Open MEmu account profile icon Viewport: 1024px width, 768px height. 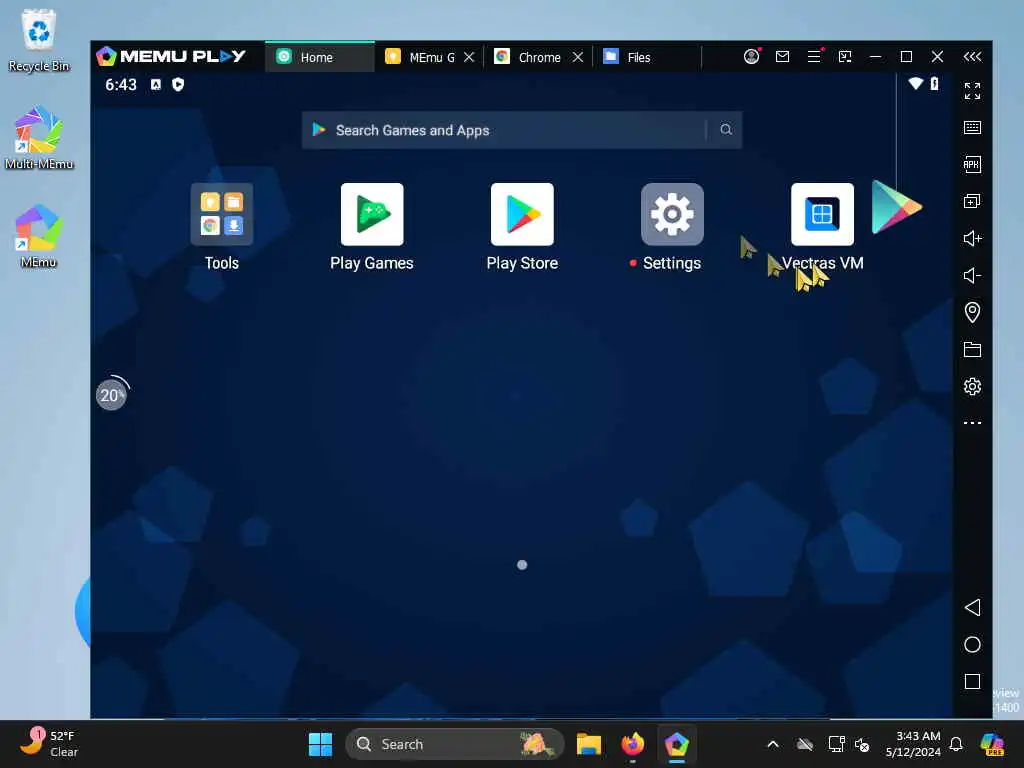pyautogui.click(x=752, y=57)
